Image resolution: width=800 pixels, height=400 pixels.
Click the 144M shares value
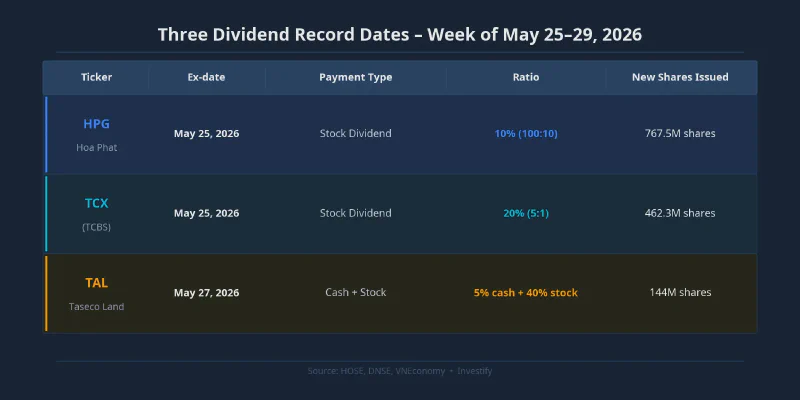[x=680, y=293]
